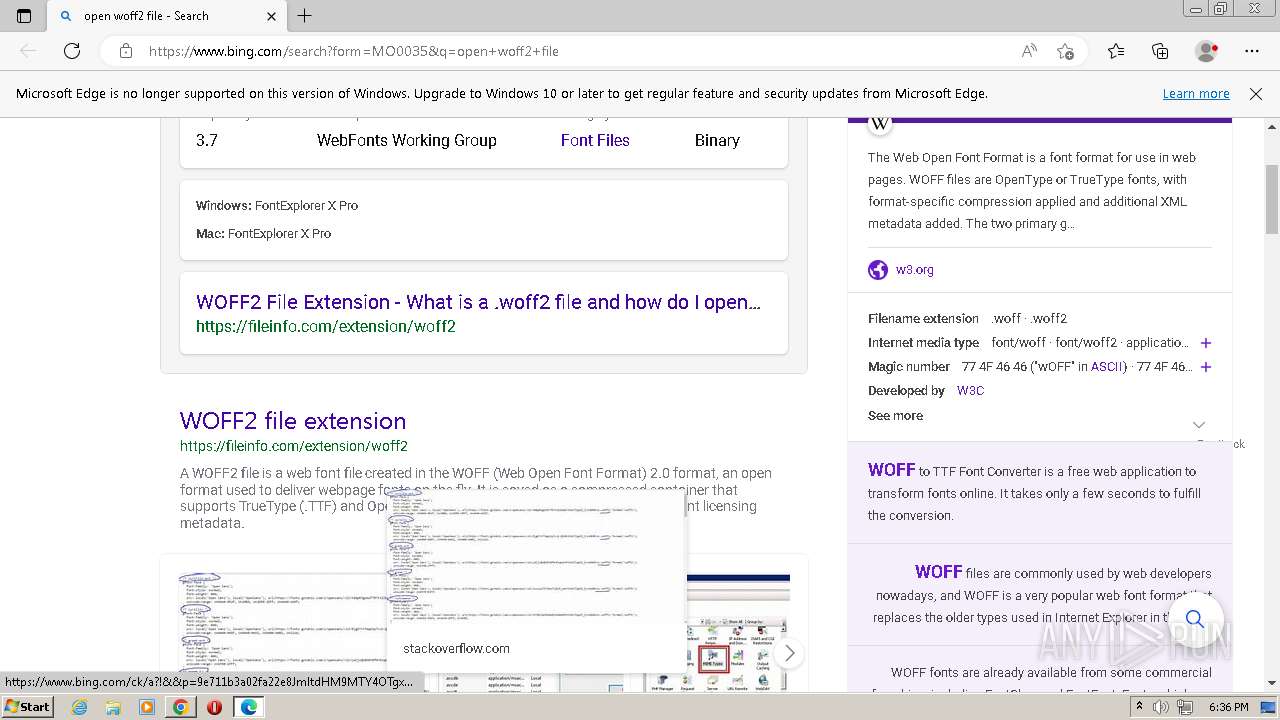
Task: Open the browser profile menu
Action: pos(1207,51)
